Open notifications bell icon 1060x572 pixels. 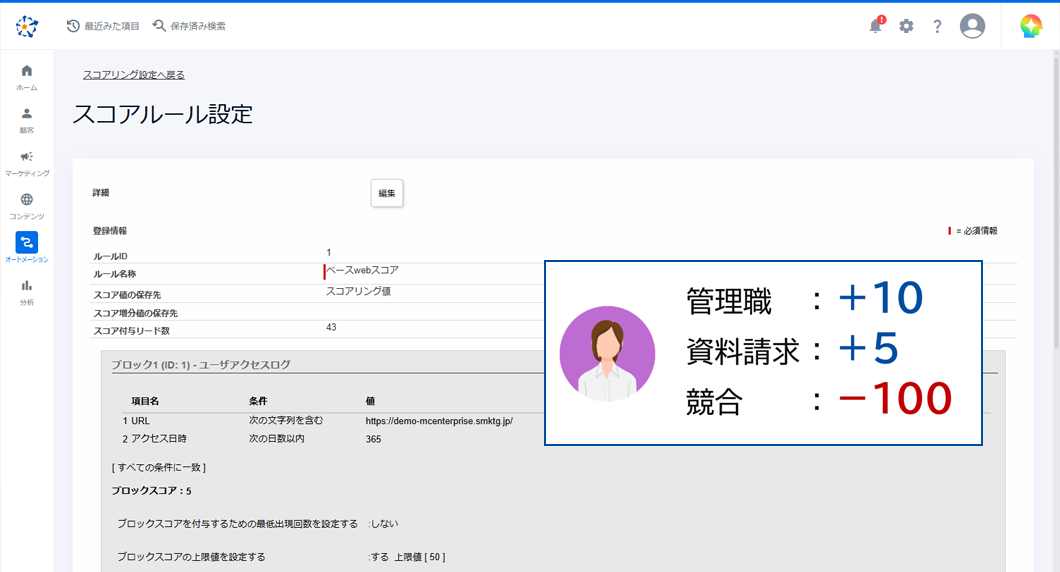(875, 27)
